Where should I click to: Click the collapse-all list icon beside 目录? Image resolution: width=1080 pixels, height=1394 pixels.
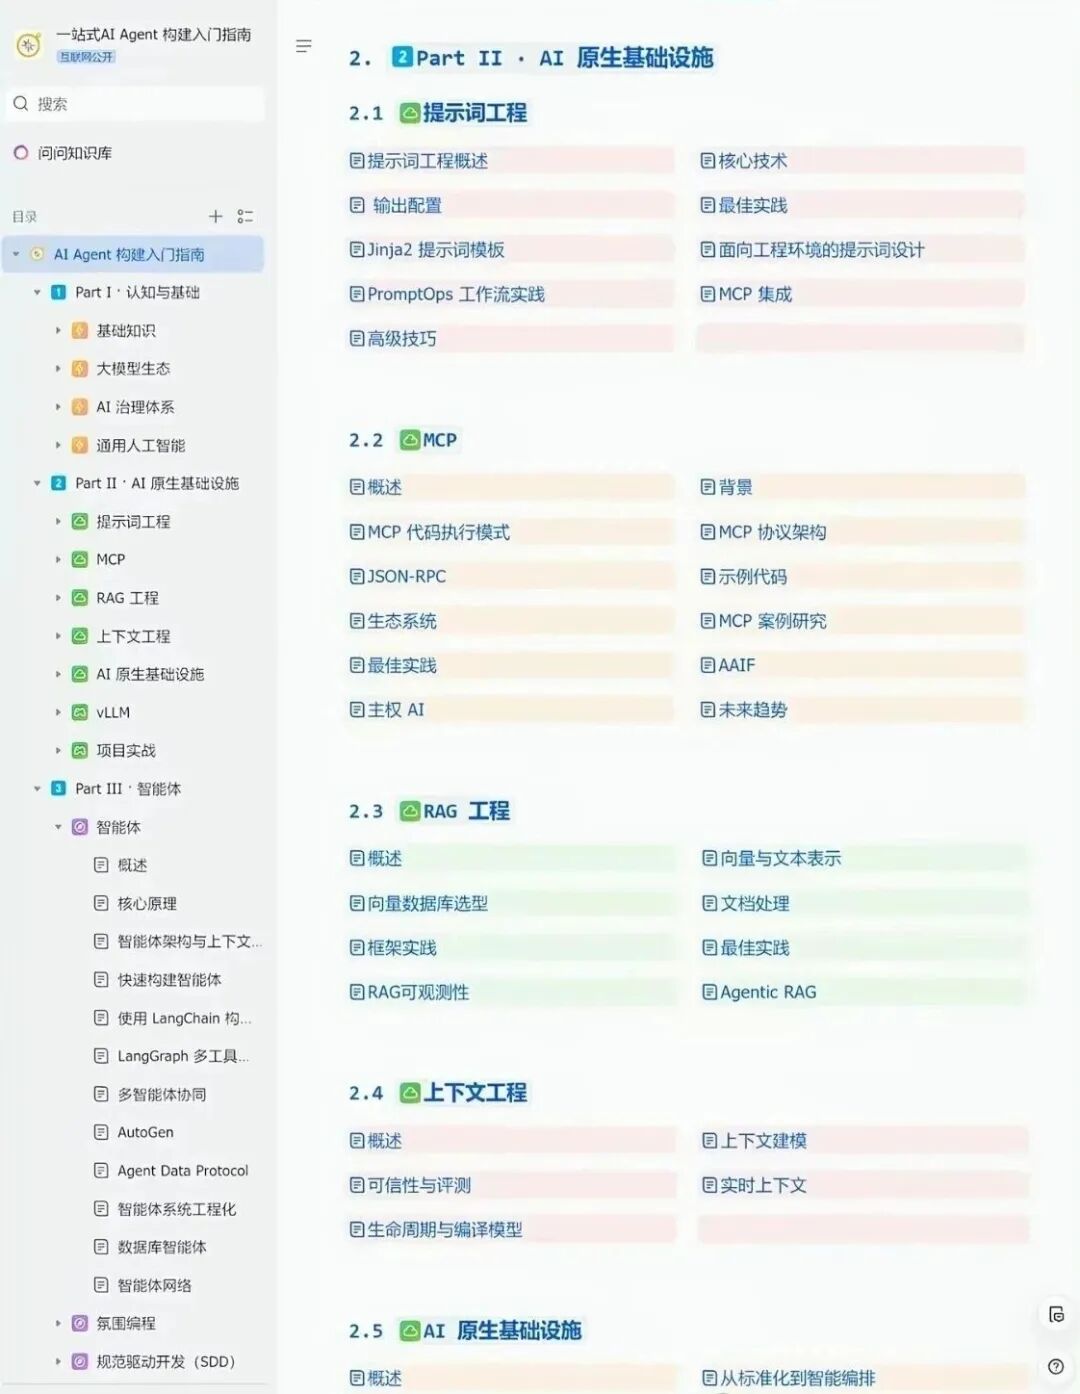tap(245, 216)
